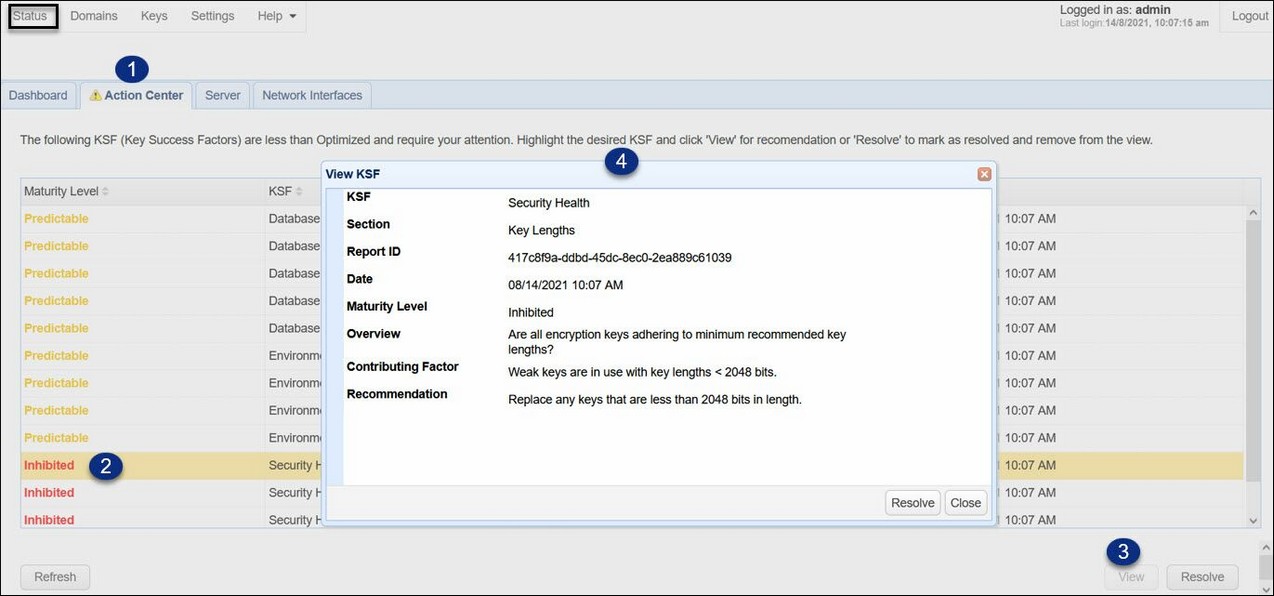Click the View KSF dialog title
The width and height of the screenshot is (1274, 596).
point(353,174)
